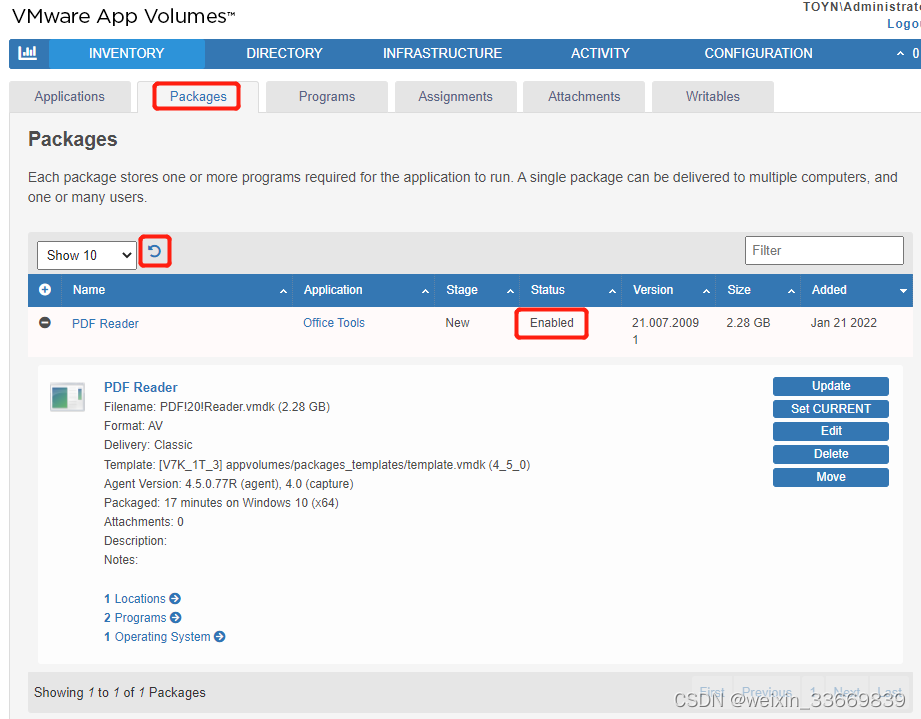Switch to the Writables tab
The image size is (921, 719).
click(x=712, y=96)
